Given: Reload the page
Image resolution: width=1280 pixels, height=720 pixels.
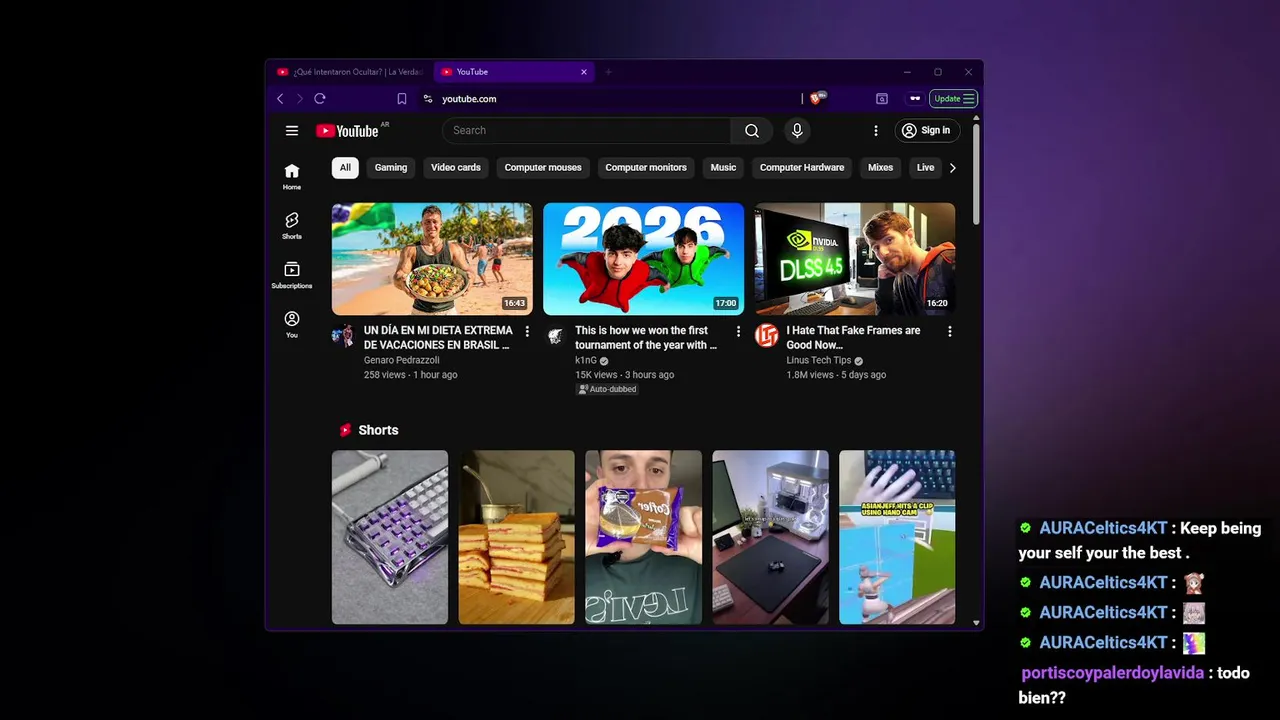Looking at the screenshot, I should coord(320,98).
